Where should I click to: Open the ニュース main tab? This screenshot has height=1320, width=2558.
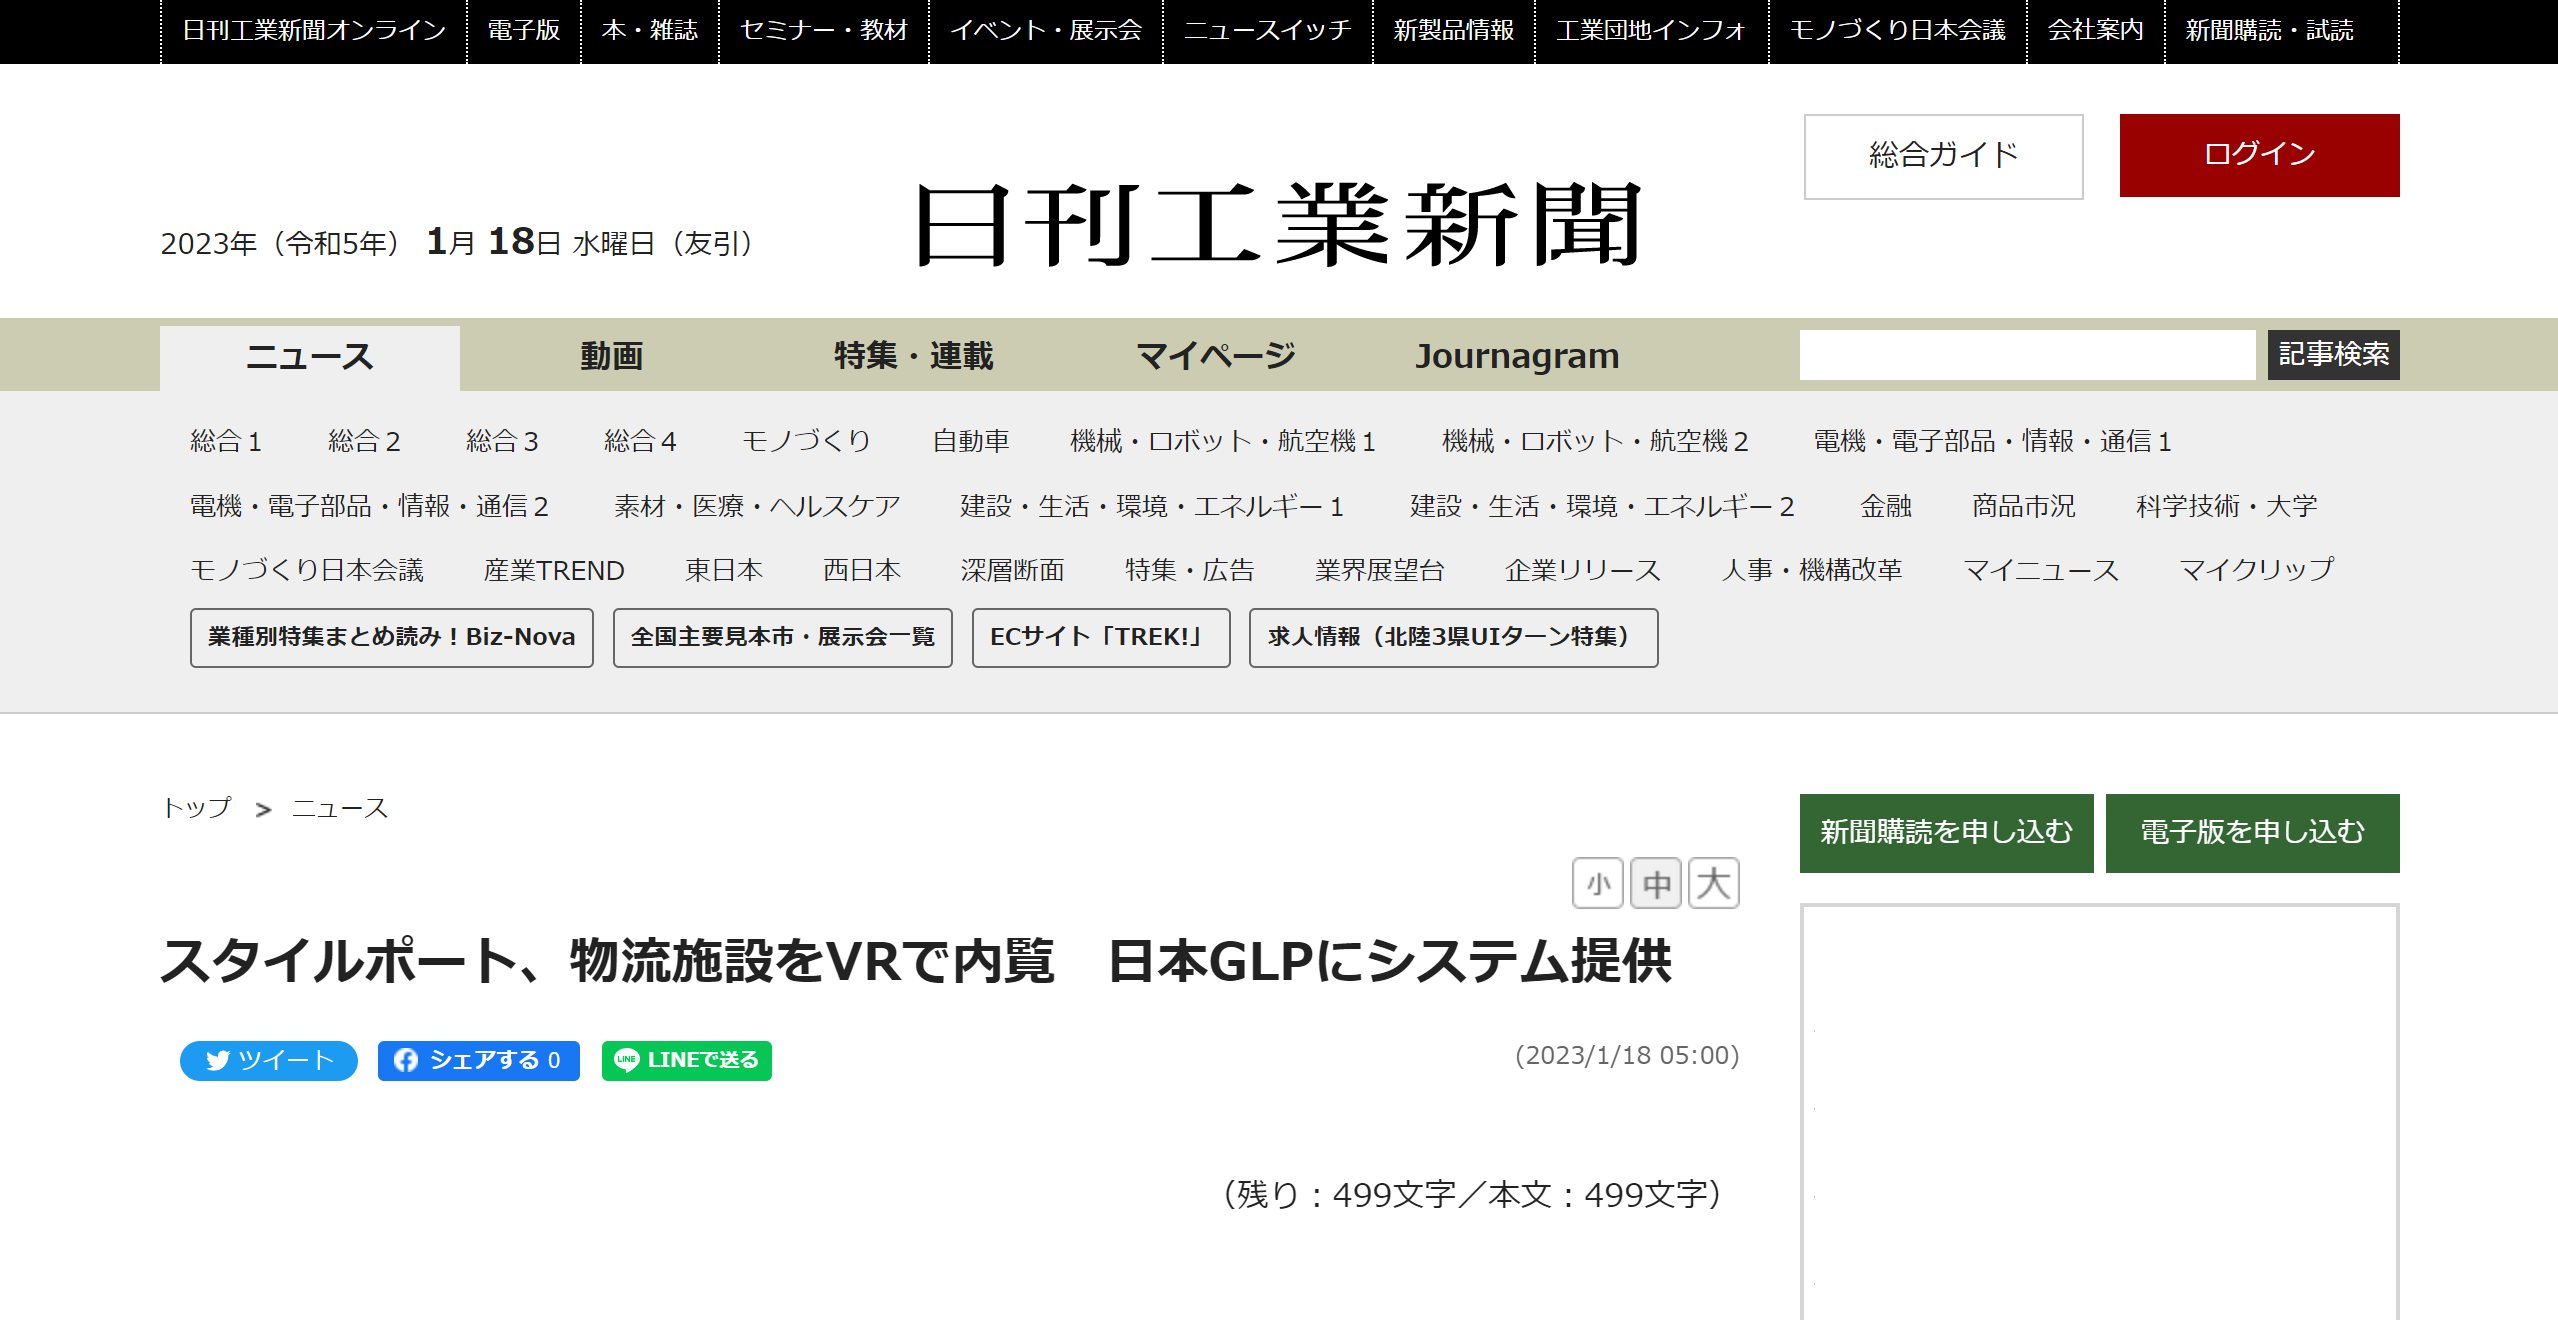point(310,357)
